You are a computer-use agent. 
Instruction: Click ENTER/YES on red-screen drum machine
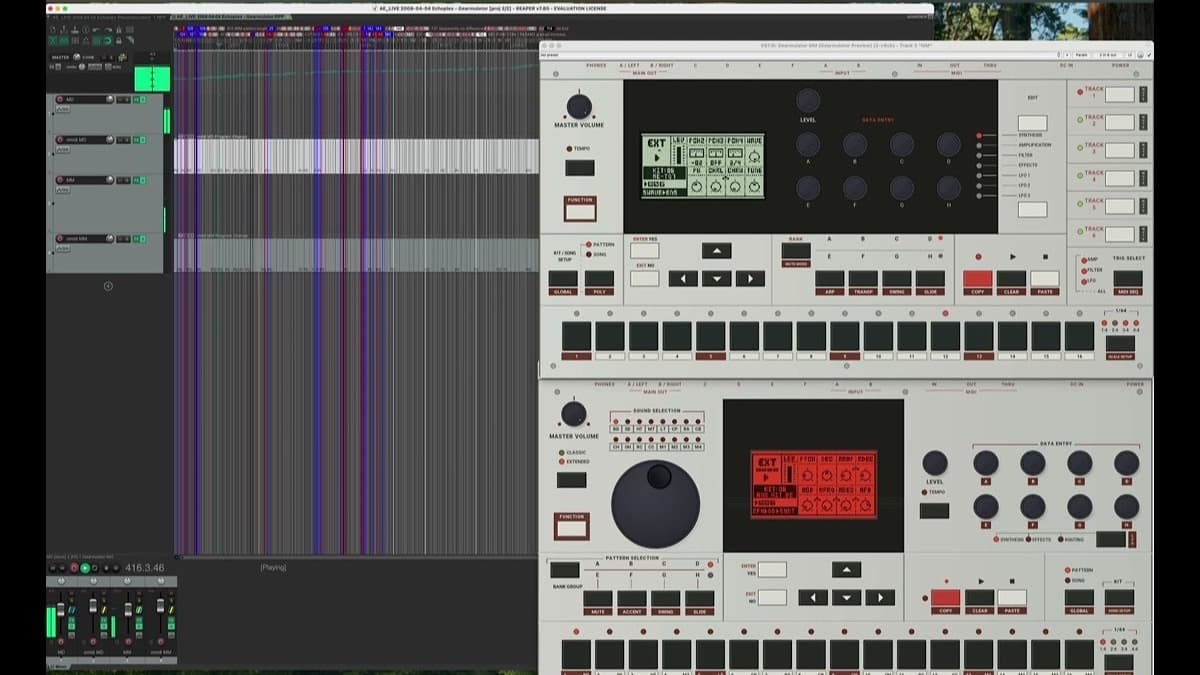tap(772, 570)
